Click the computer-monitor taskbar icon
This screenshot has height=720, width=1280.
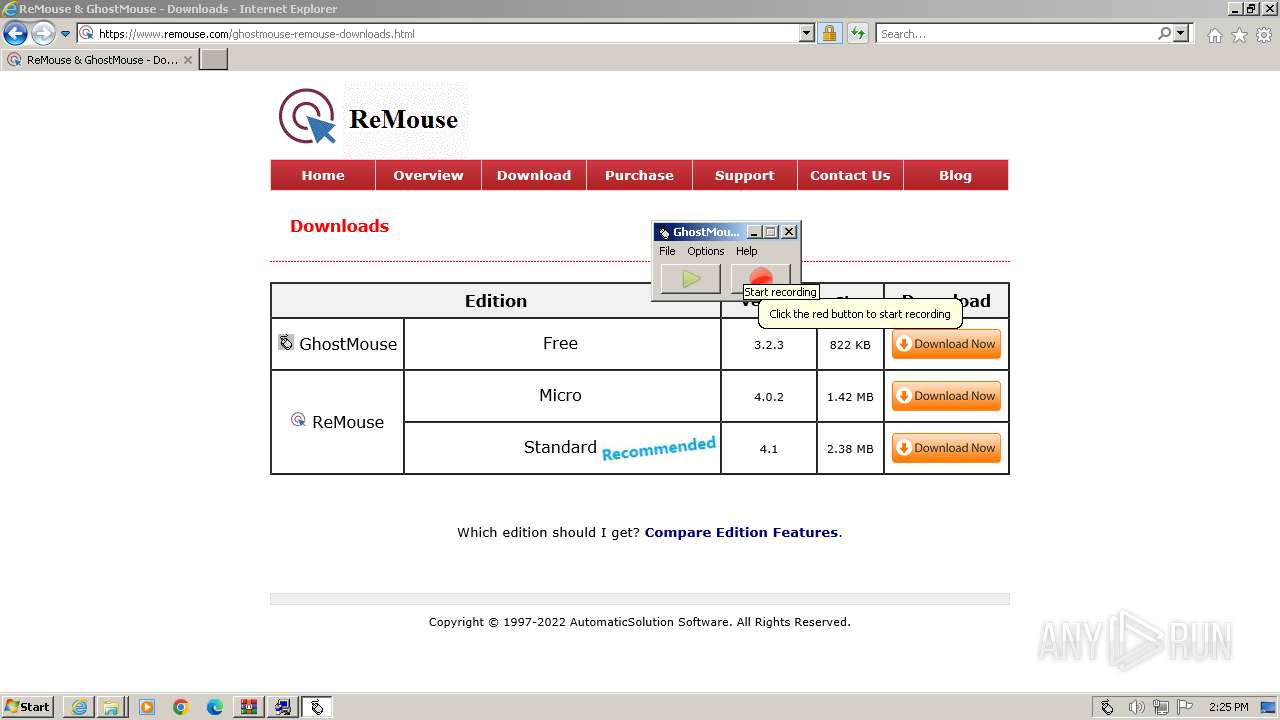coord(283,707)
